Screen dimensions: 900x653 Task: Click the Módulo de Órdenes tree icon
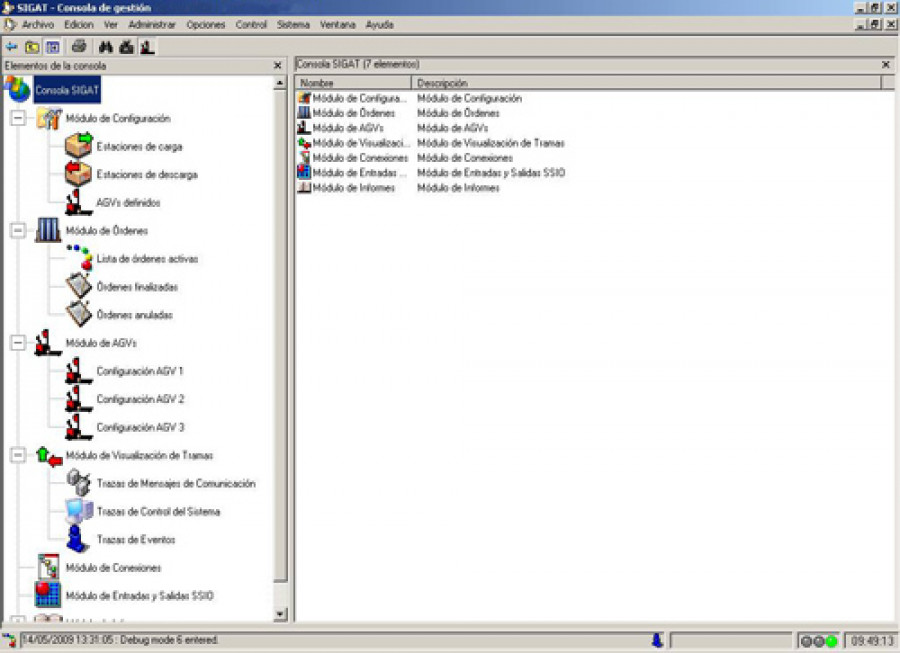[x=48, y=230]
